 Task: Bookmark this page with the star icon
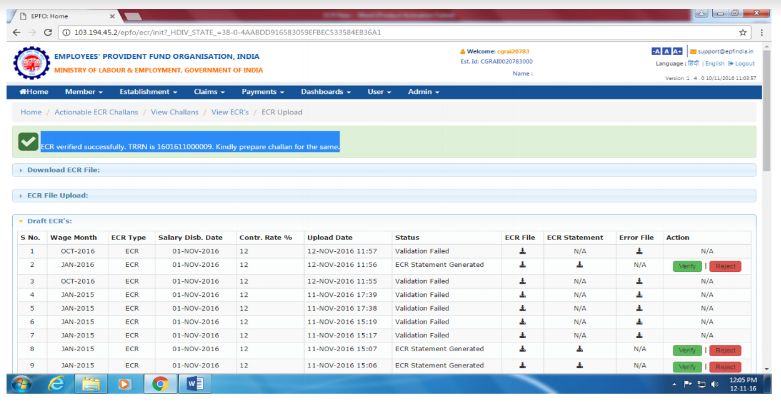[743, 31]
